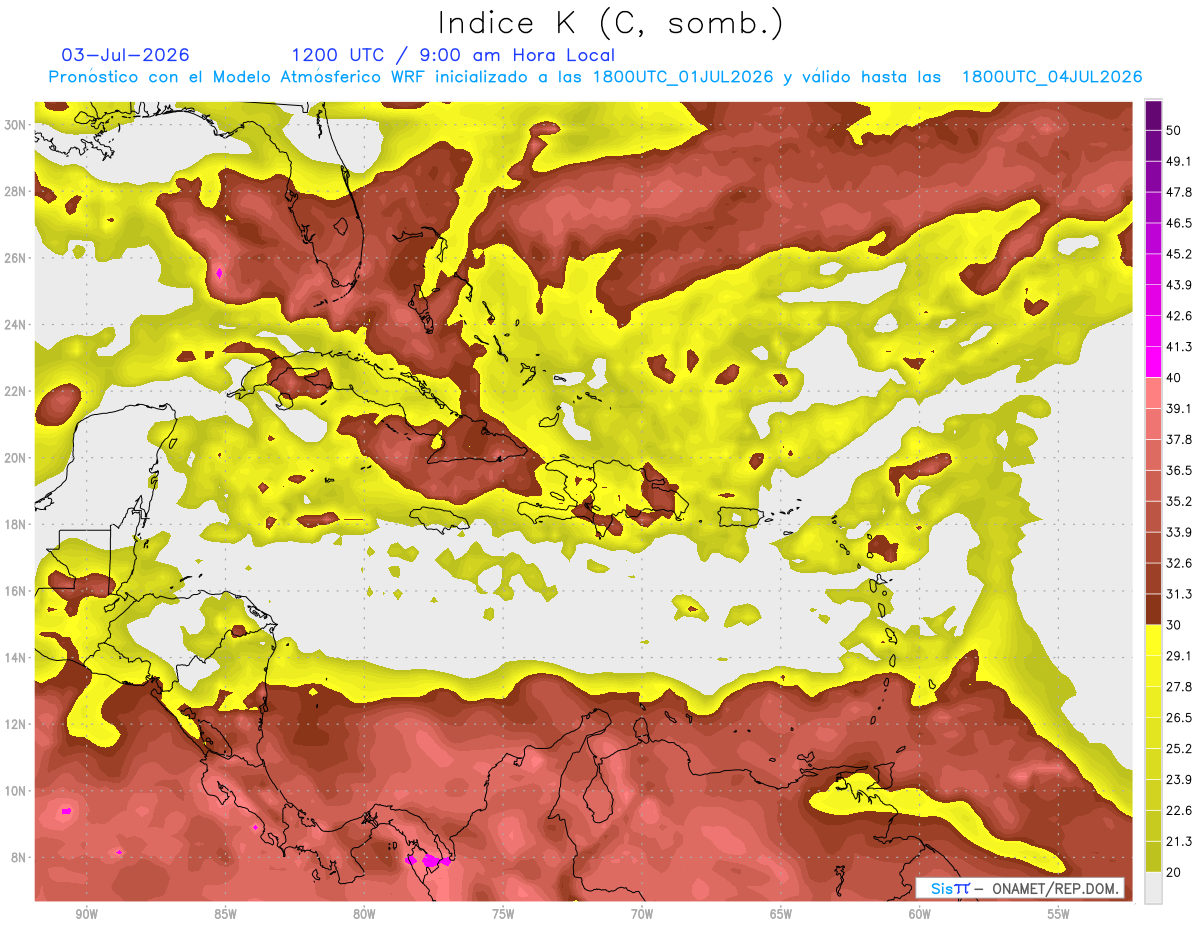
Task: Click the colorbar value 33.9
Action: (1179, 532)
